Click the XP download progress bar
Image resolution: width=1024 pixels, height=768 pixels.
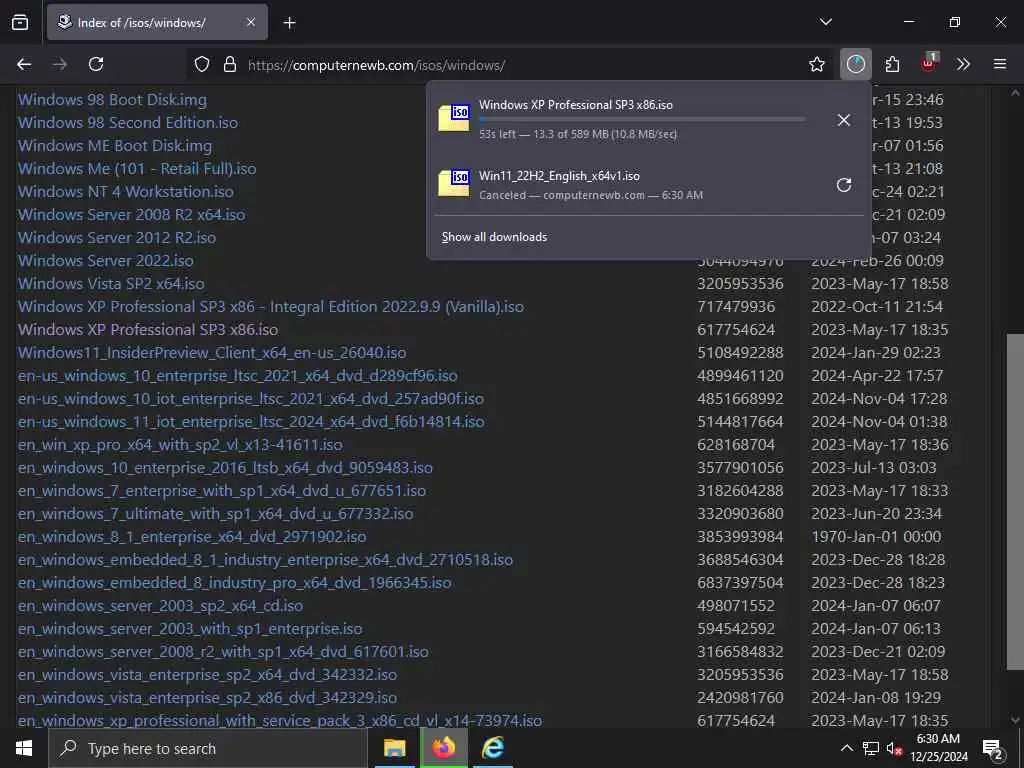click(642, 120)
